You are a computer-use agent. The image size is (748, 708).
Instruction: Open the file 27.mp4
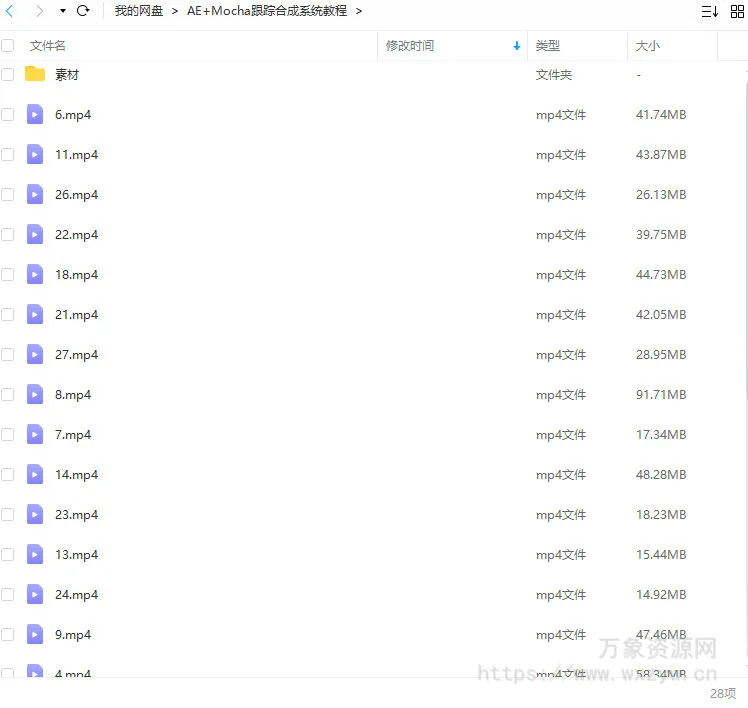(x=77, y=355)
